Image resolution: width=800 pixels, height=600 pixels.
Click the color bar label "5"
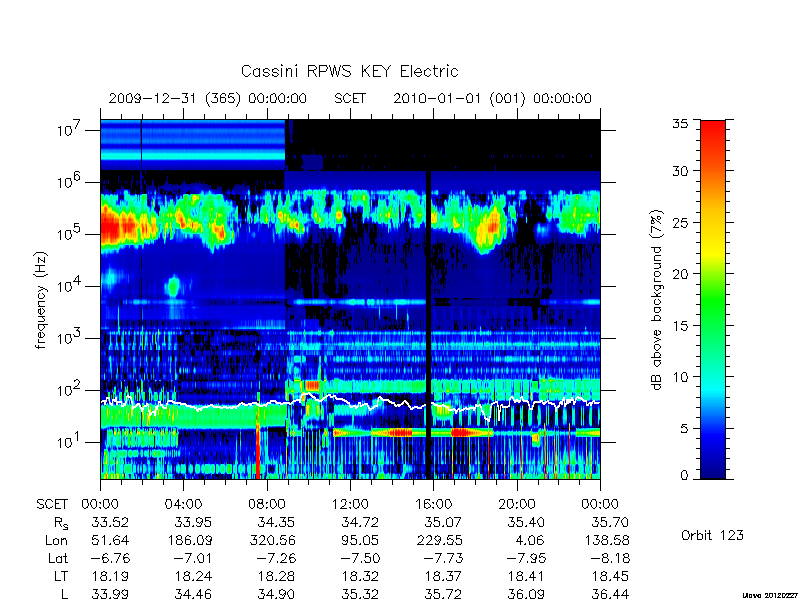(x=684, y=429)
